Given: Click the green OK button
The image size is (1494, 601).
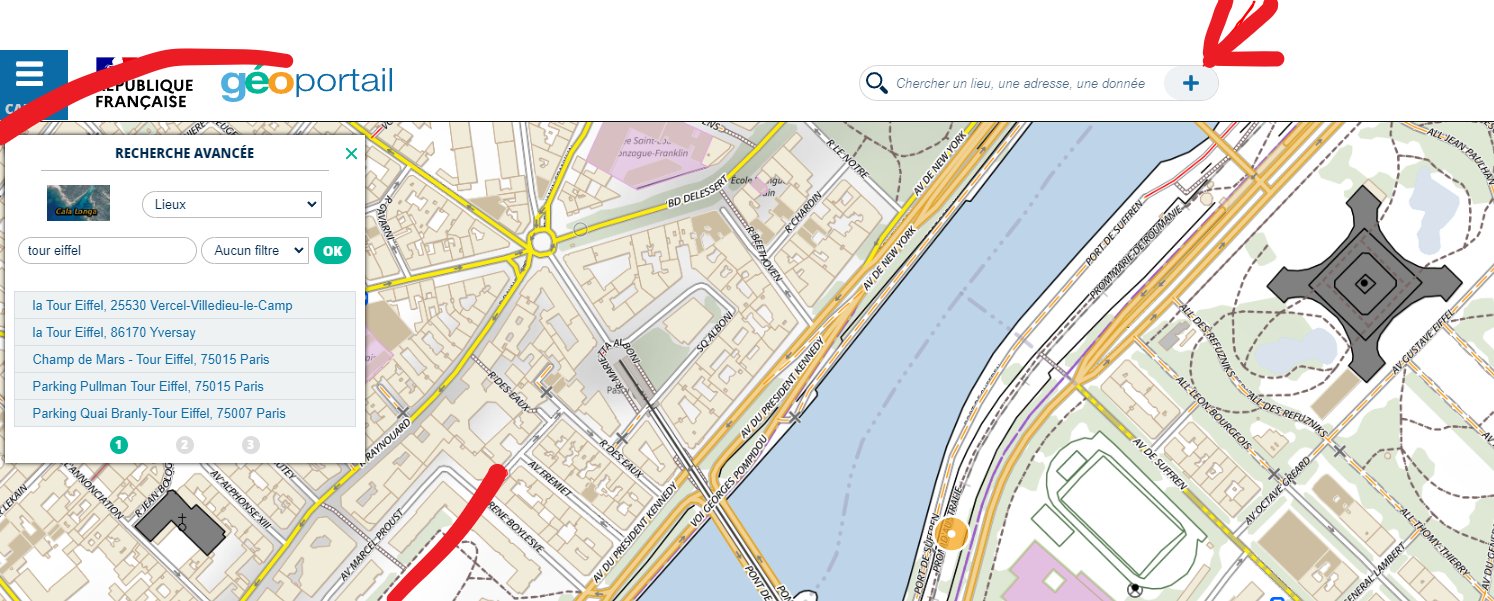Looking at the screenshot, I should (x=333, y=251).
